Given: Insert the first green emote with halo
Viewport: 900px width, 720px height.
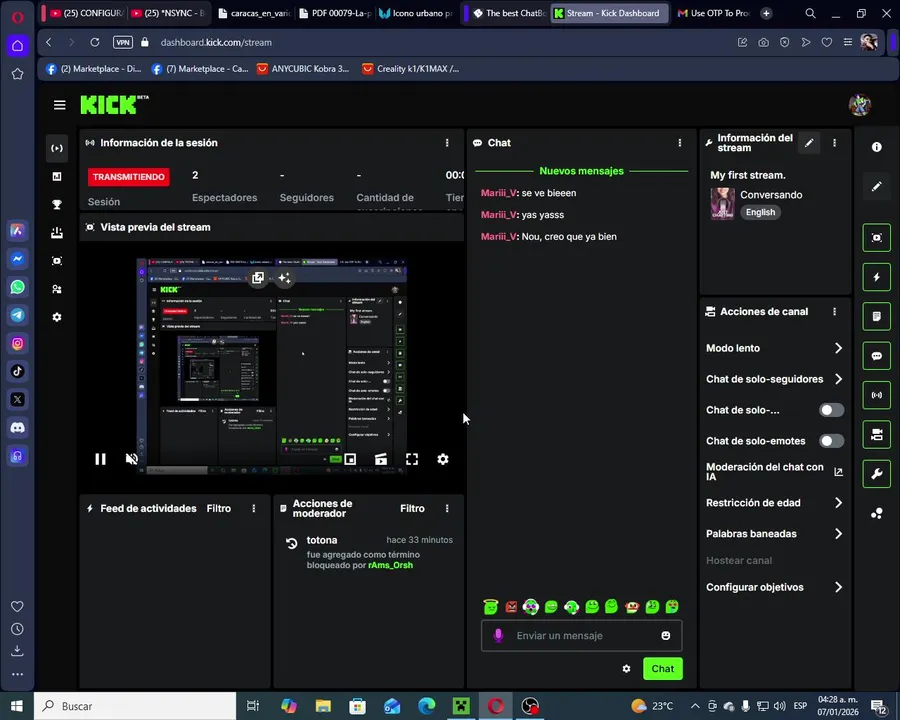Looking at the screenshot, I should pos(491,607).
